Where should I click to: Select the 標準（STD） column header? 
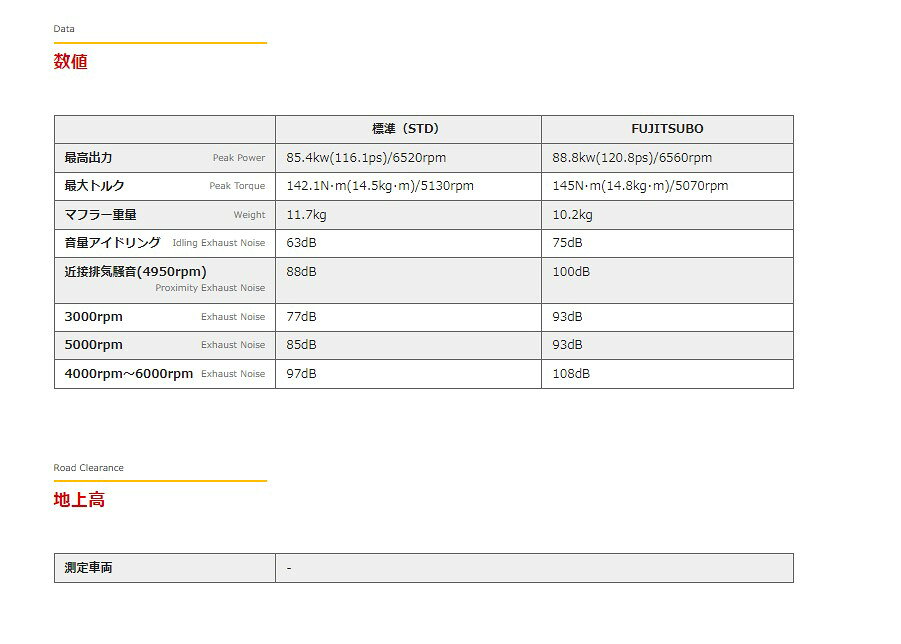click(x=407, y=129)
